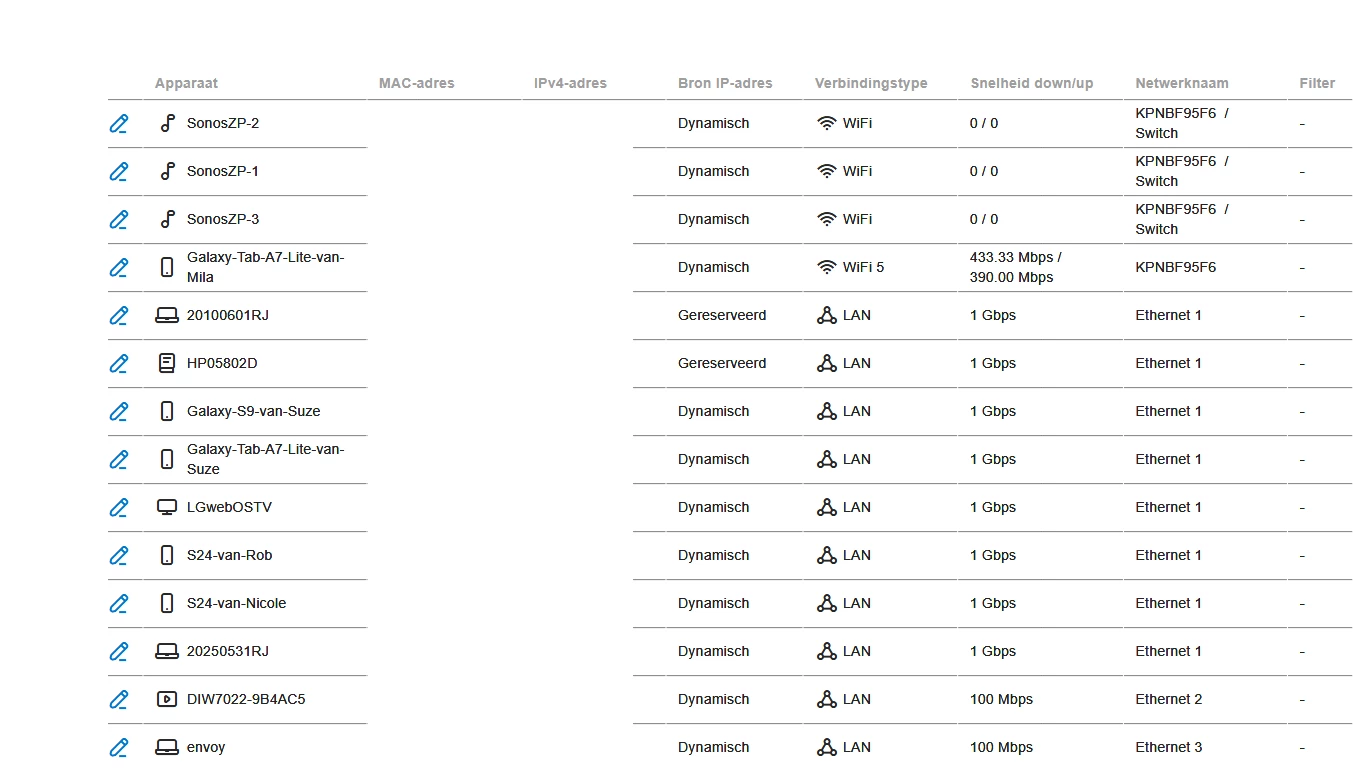Click the device name 20250531RJ
Viewport: 1369px width, 776px height.
[228, 652]
